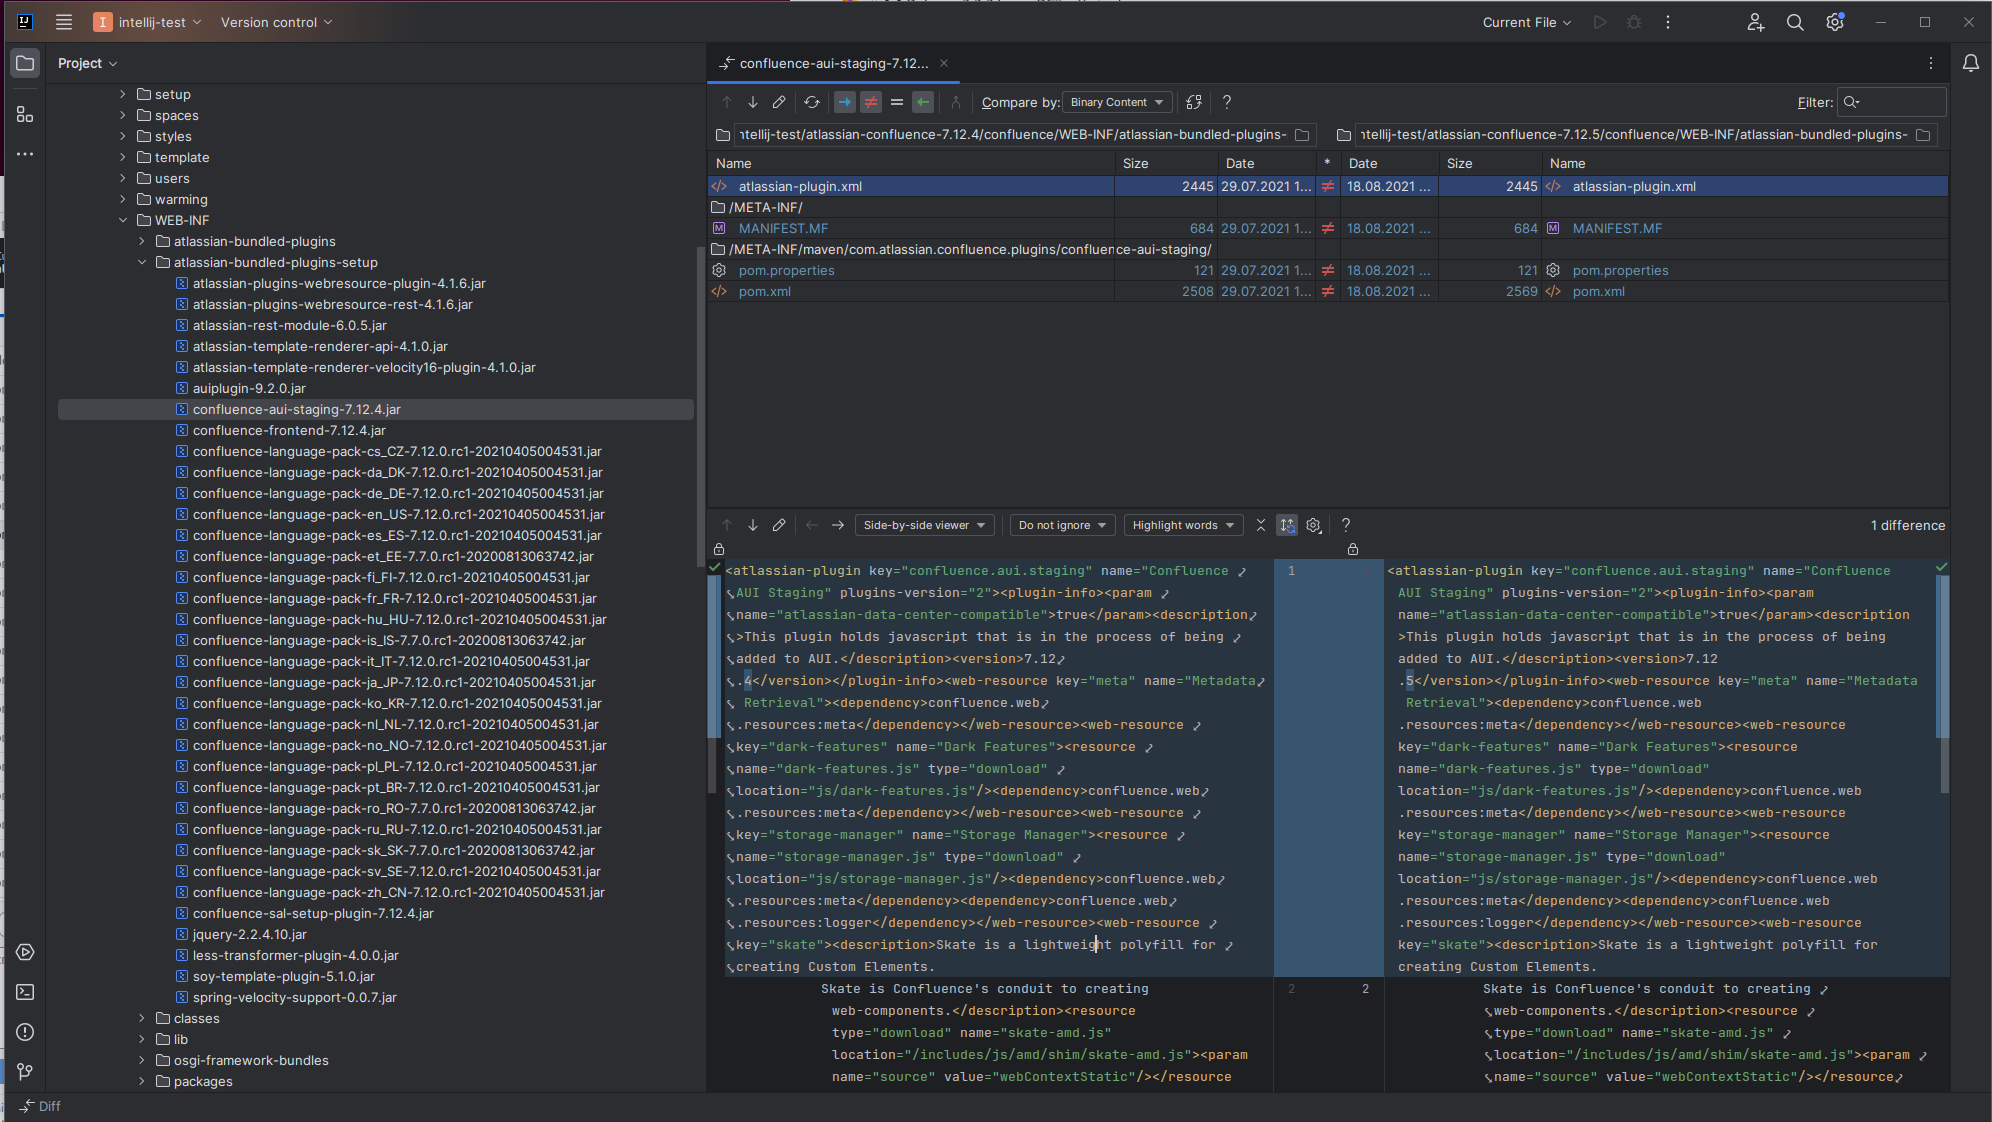Expand the atlassian-bundled-plugins folder

pyautogui.click(x=142, y=242)
